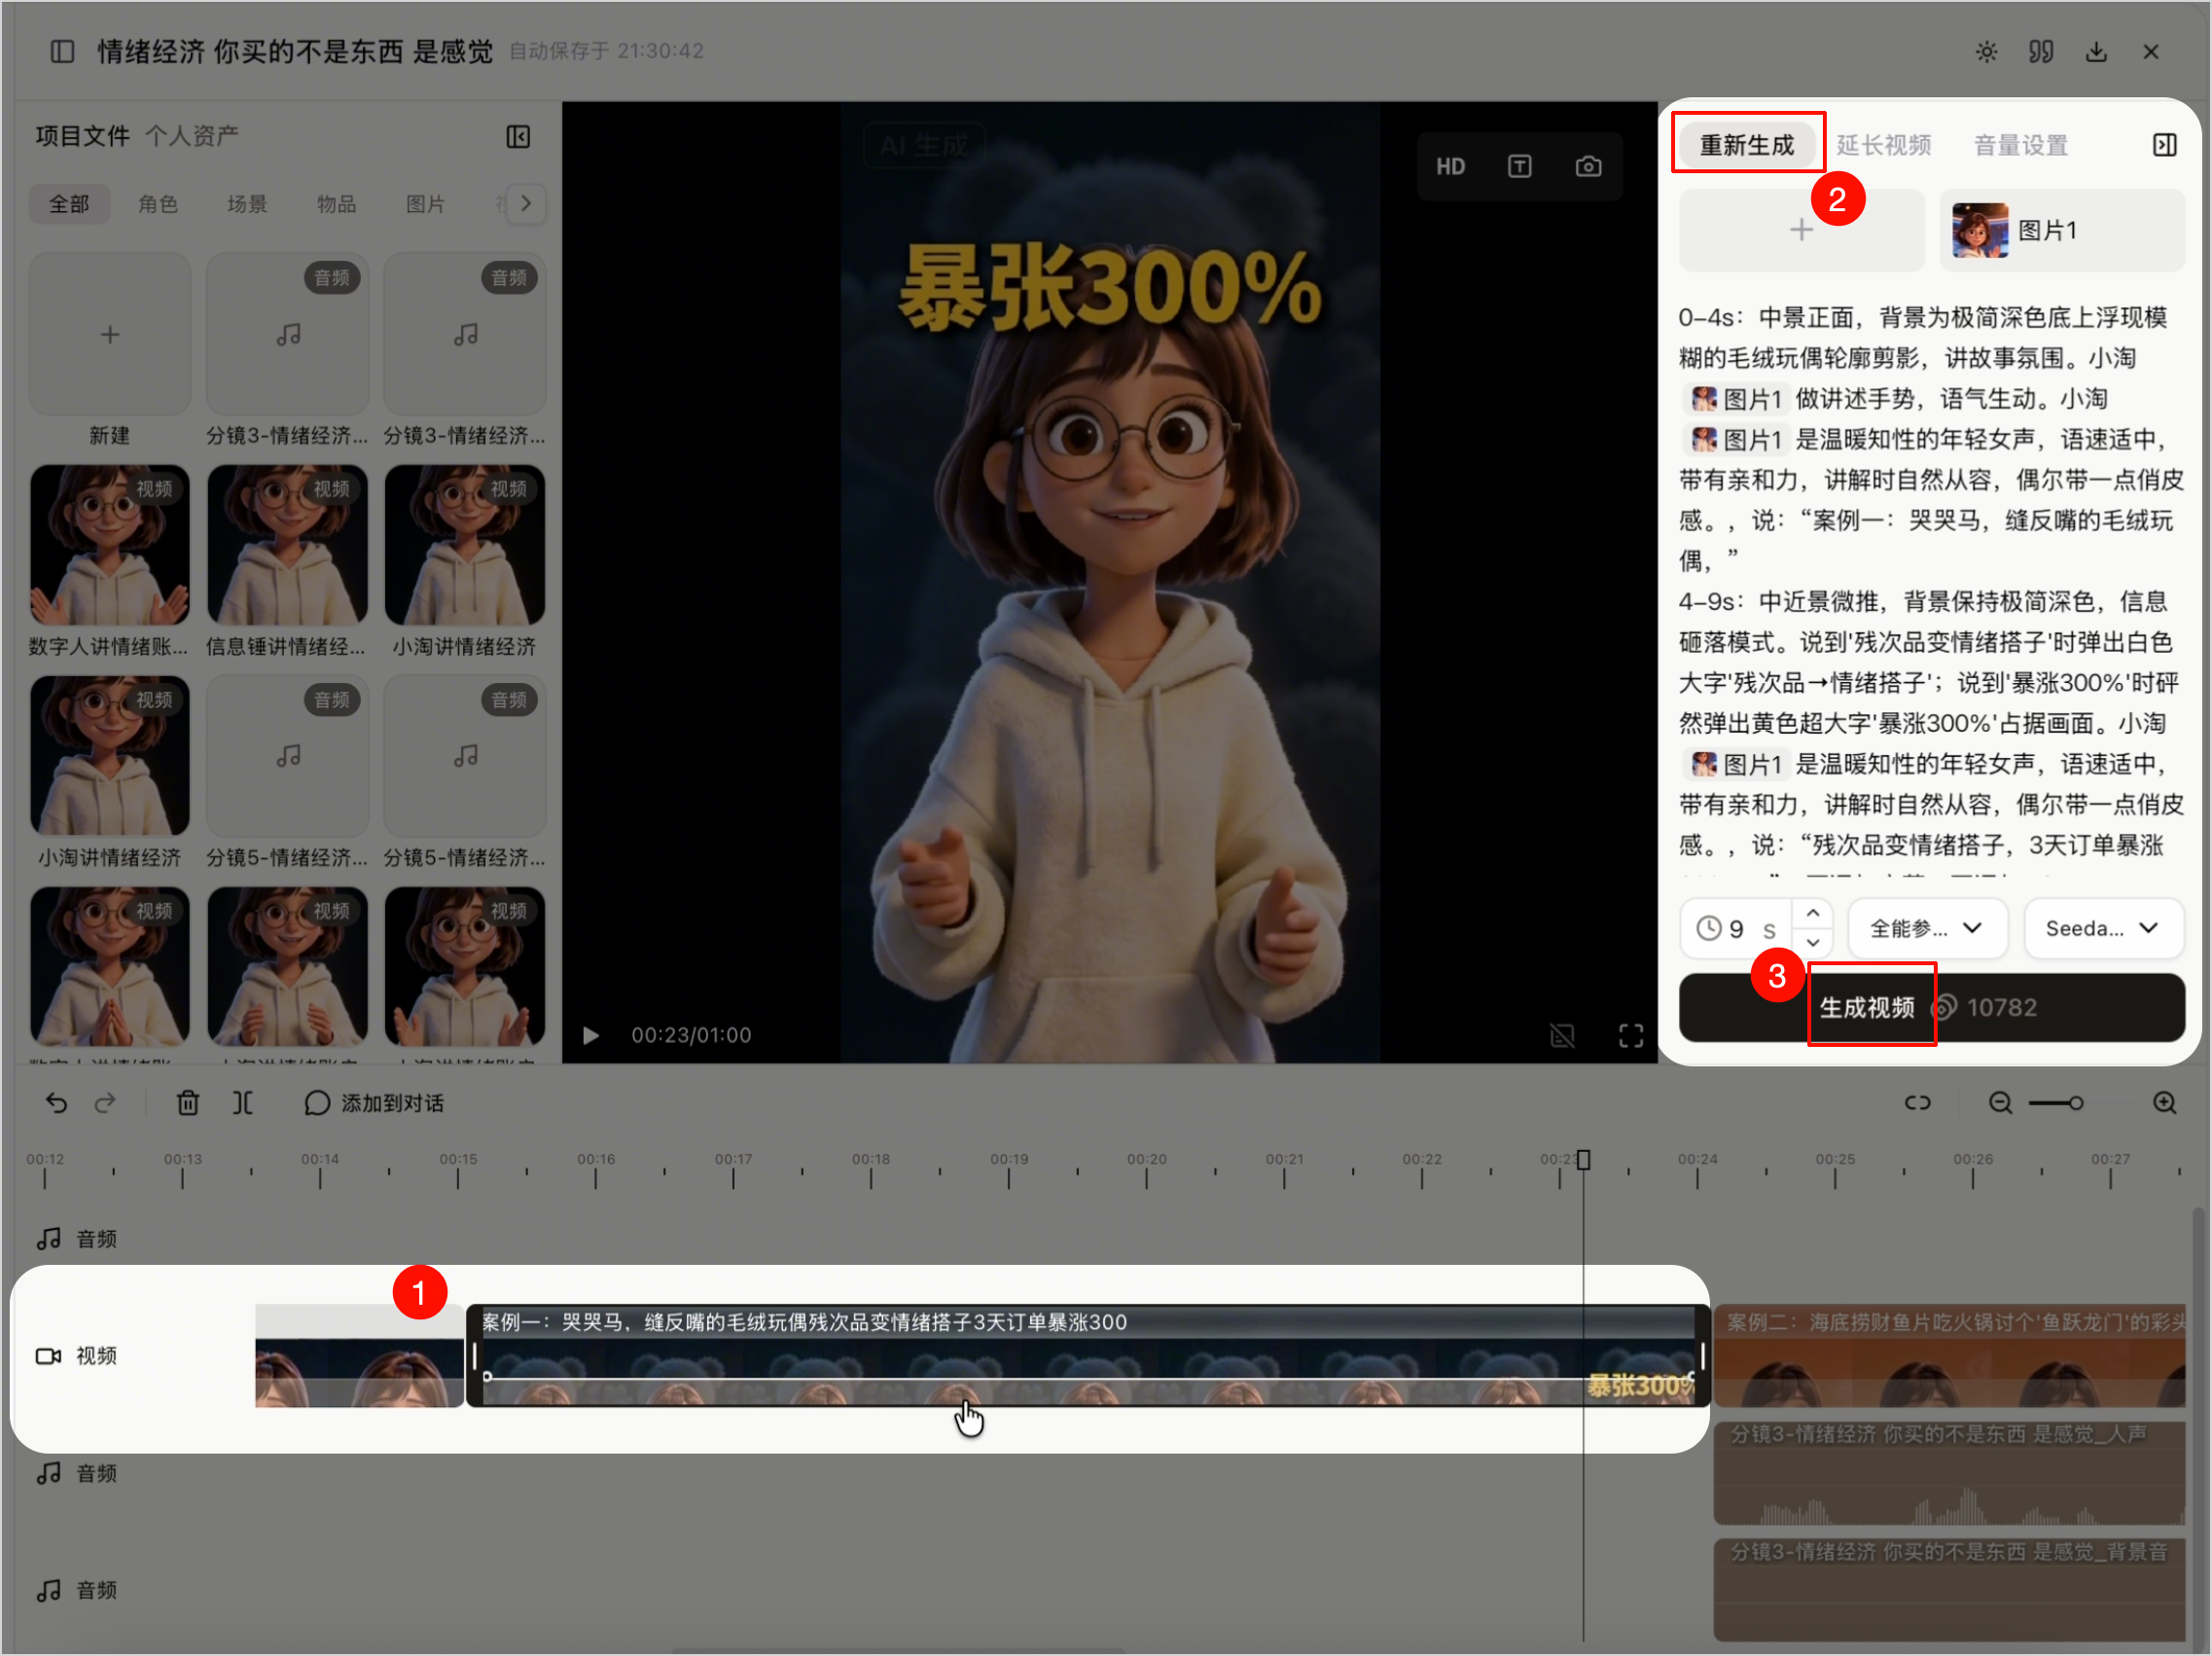Click the split clip icon
Screen dimensions: 2212x1656
pos(243,1103)
